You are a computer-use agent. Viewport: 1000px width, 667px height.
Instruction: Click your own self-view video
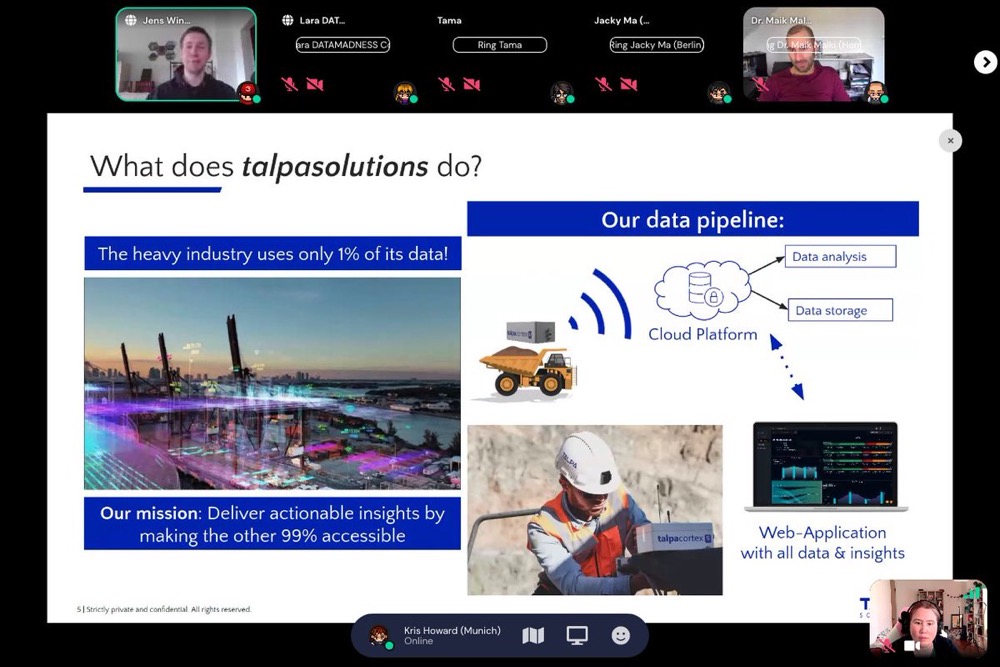[x=928, y=619]
